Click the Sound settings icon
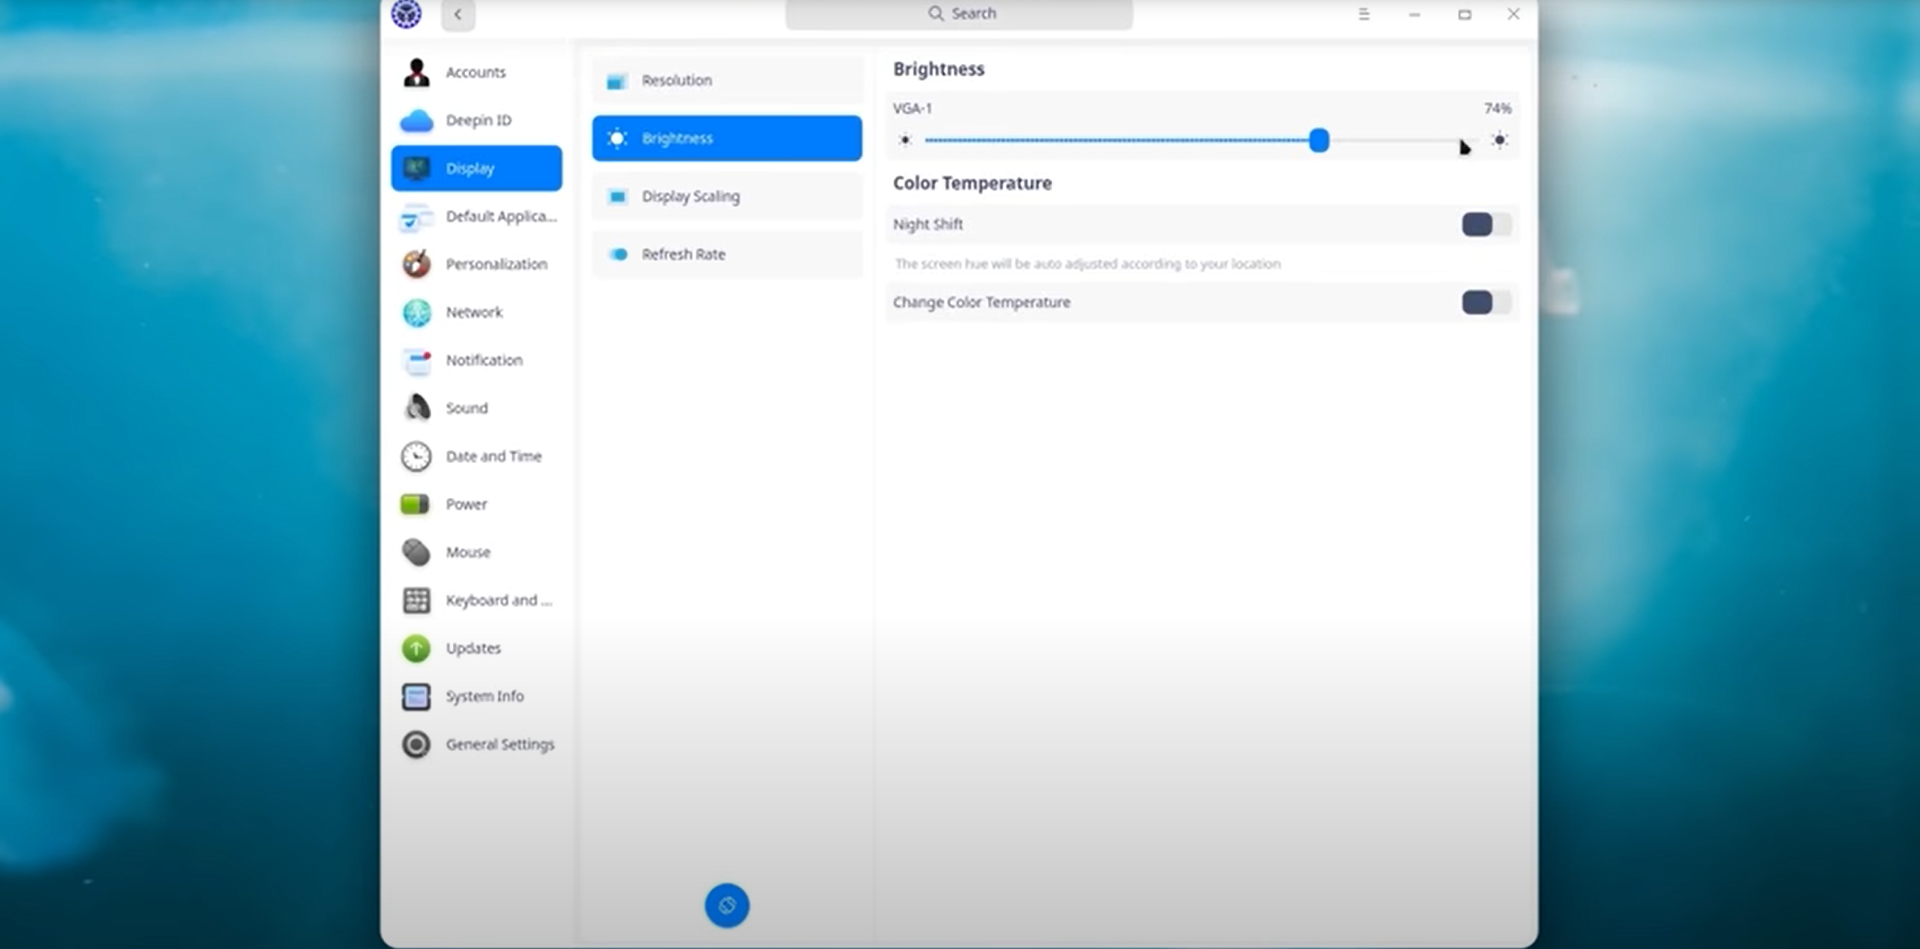Screen dimensions: 1920x949 pos(415,407)
